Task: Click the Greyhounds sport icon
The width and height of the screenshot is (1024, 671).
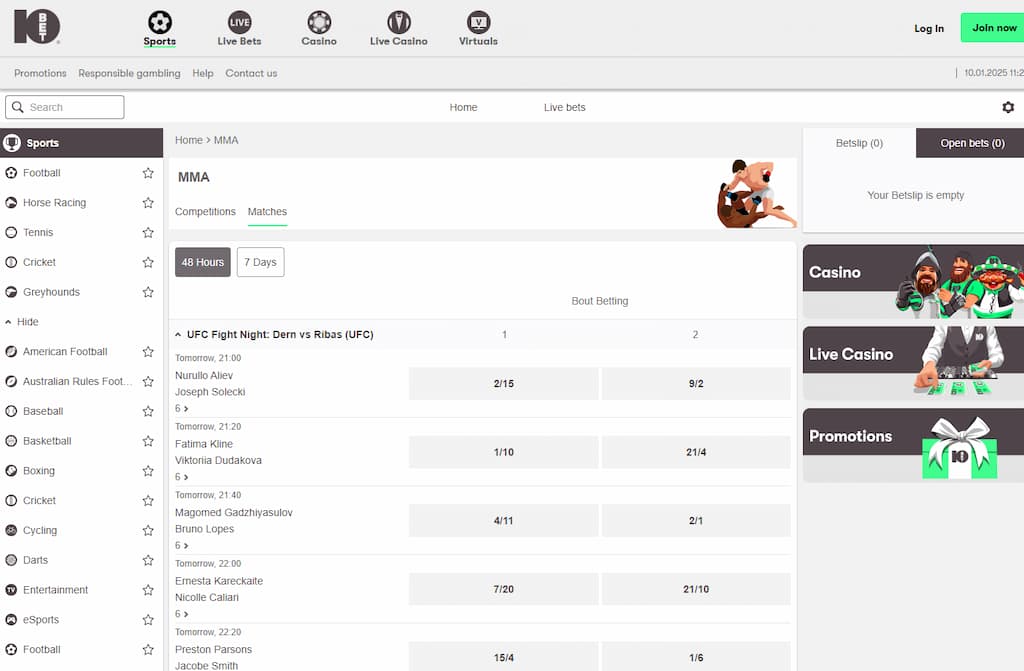Action: [x=11, y=292]
